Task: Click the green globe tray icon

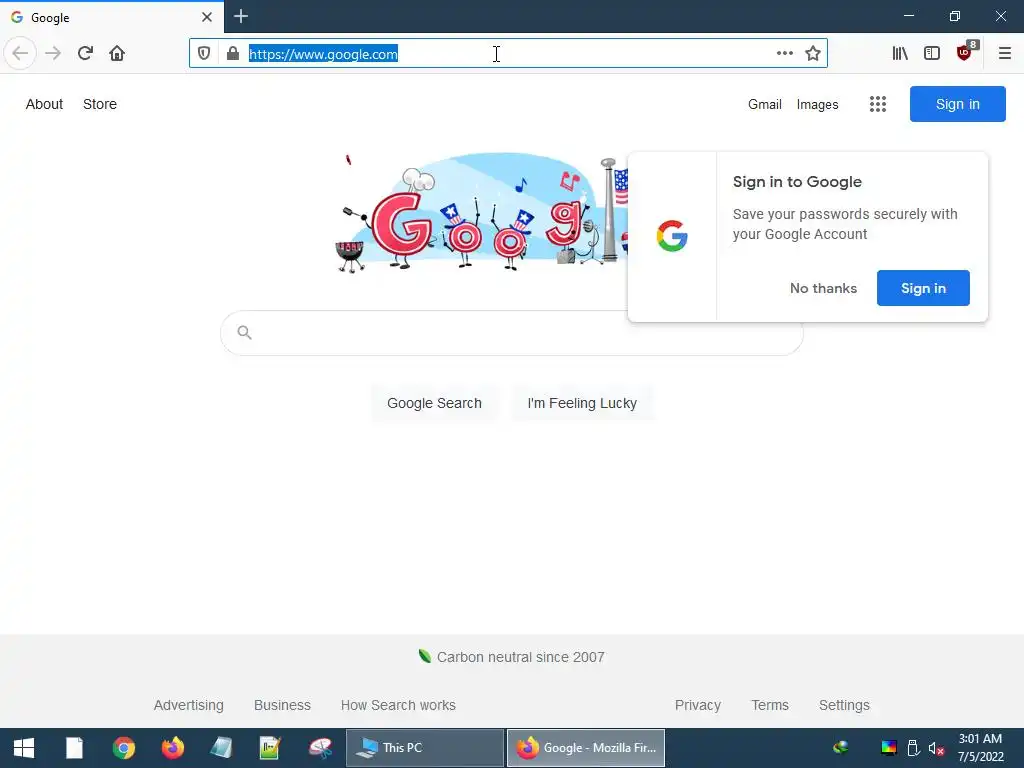Action: click(x=841, y=748)
